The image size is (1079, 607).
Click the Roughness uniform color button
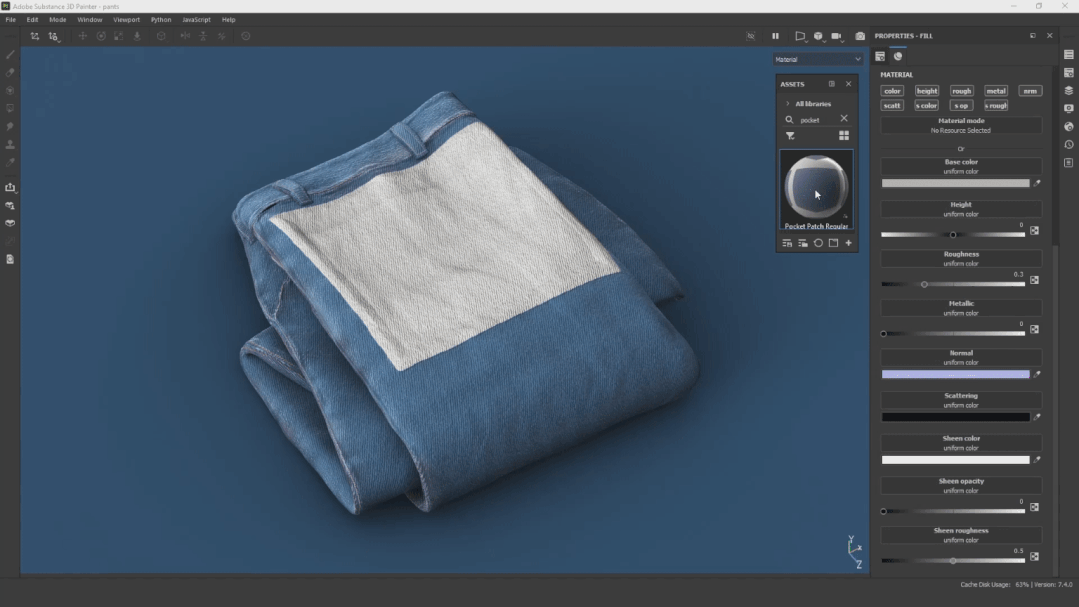click(x=961, y=259)
